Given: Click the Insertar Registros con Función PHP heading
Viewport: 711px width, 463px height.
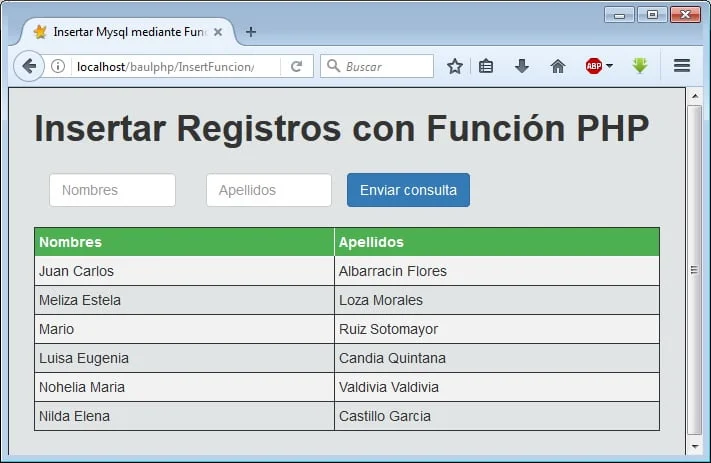Looking at the screenshot, I should (342, 129).
